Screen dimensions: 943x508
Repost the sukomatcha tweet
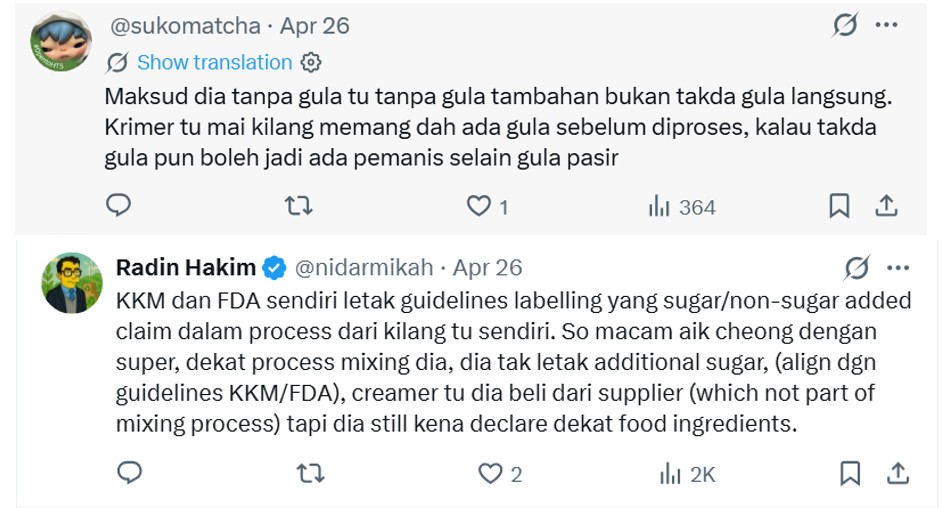pyautogui.click(x=298, y=206)
